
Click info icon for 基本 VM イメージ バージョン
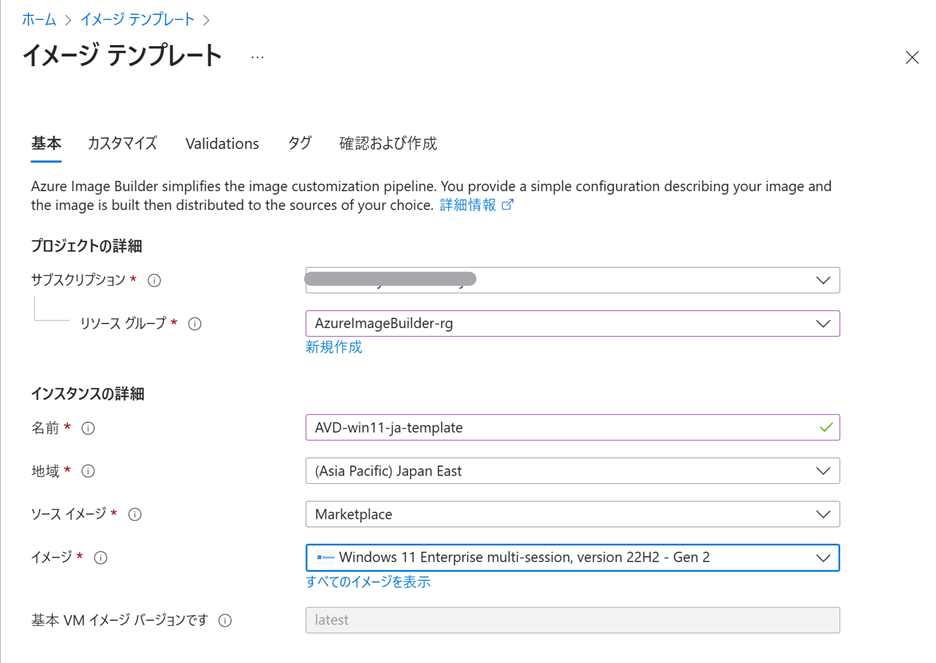coord(225,621)
